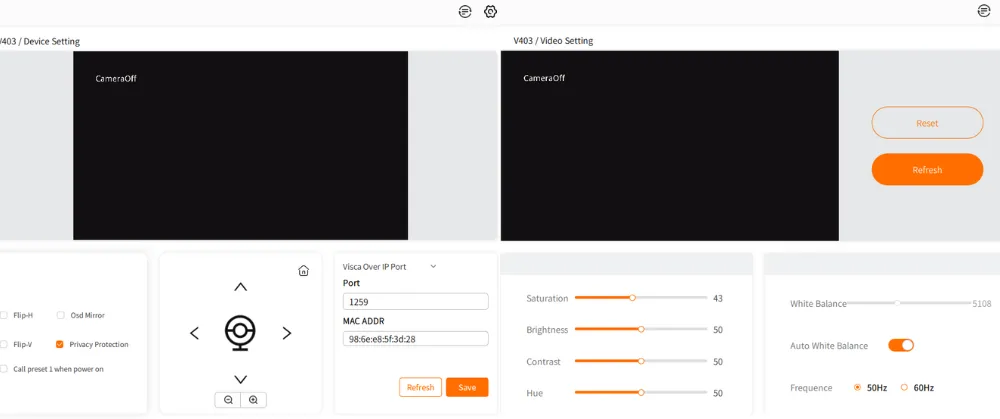
Task: Open the list icon in Video Setting header
Action: pyautogui.click(x=984, y=11)
